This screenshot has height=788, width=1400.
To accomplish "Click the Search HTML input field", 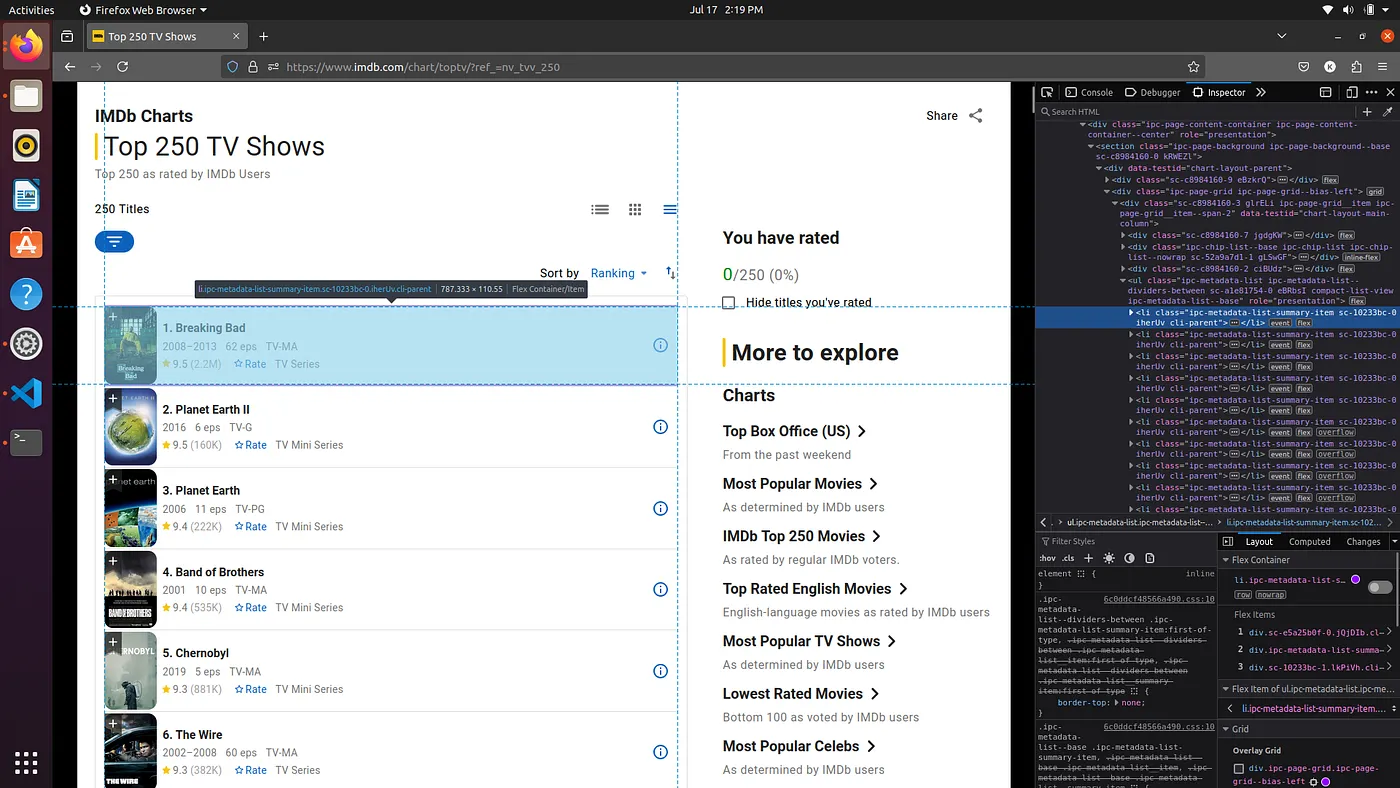I will coord(1198,112).
